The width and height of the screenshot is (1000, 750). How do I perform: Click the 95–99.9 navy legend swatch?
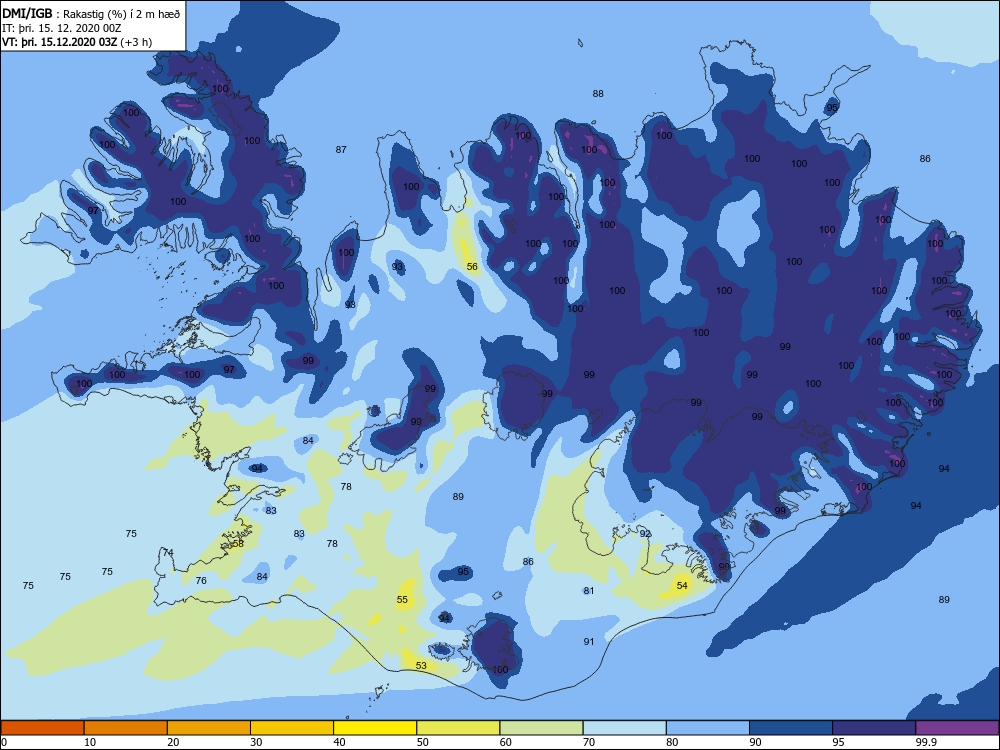click(874, 728)
